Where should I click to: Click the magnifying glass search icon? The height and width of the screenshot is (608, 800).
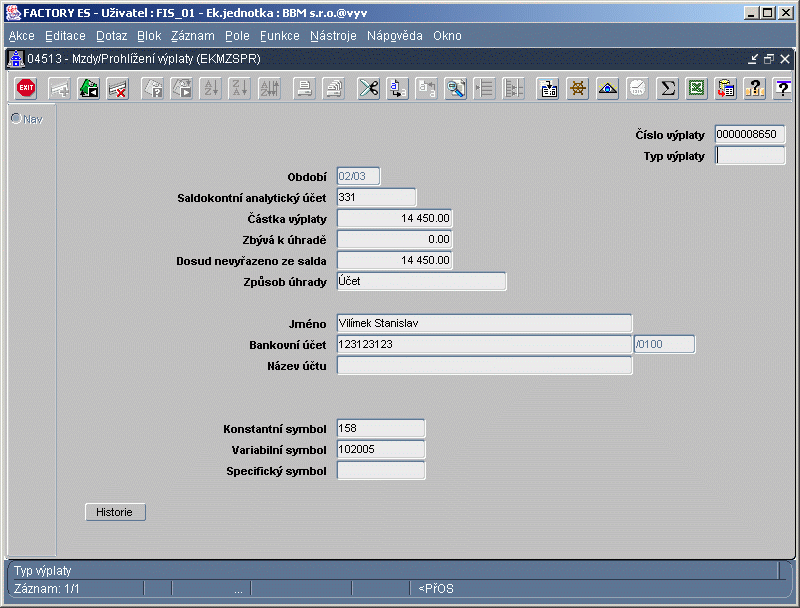click(456, 88)
